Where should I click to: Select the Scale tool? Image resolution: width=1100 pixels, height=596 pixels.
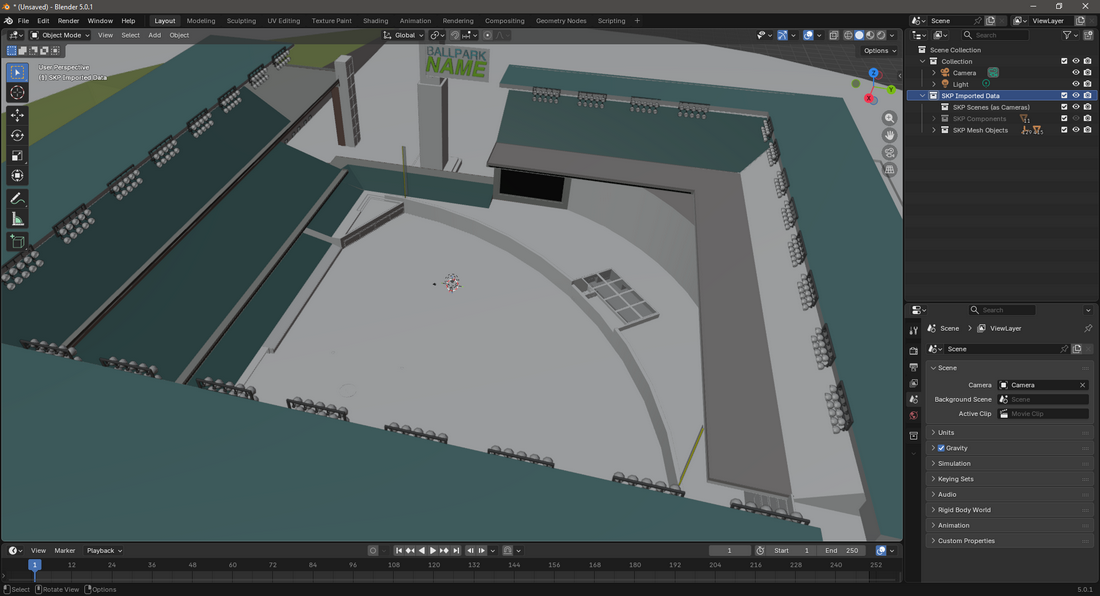(x=17, y=156)
